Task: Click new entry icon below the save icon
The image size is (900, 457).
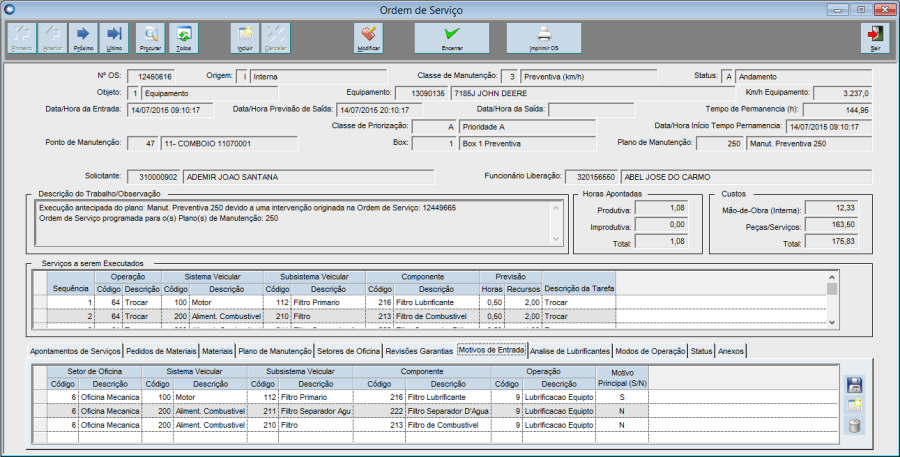Action: coord(854,406)
